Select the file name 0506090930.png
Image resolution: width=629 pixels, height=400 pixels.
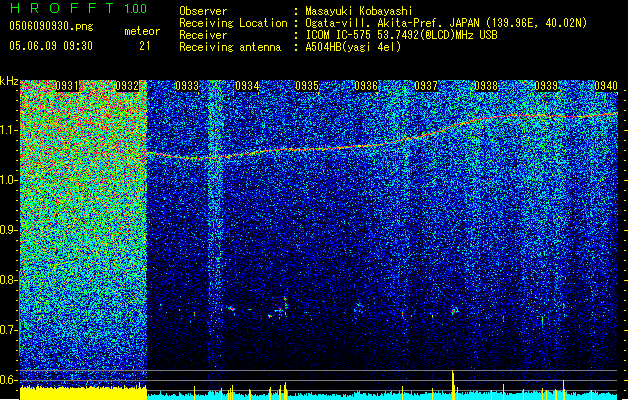tap(51, 26)
